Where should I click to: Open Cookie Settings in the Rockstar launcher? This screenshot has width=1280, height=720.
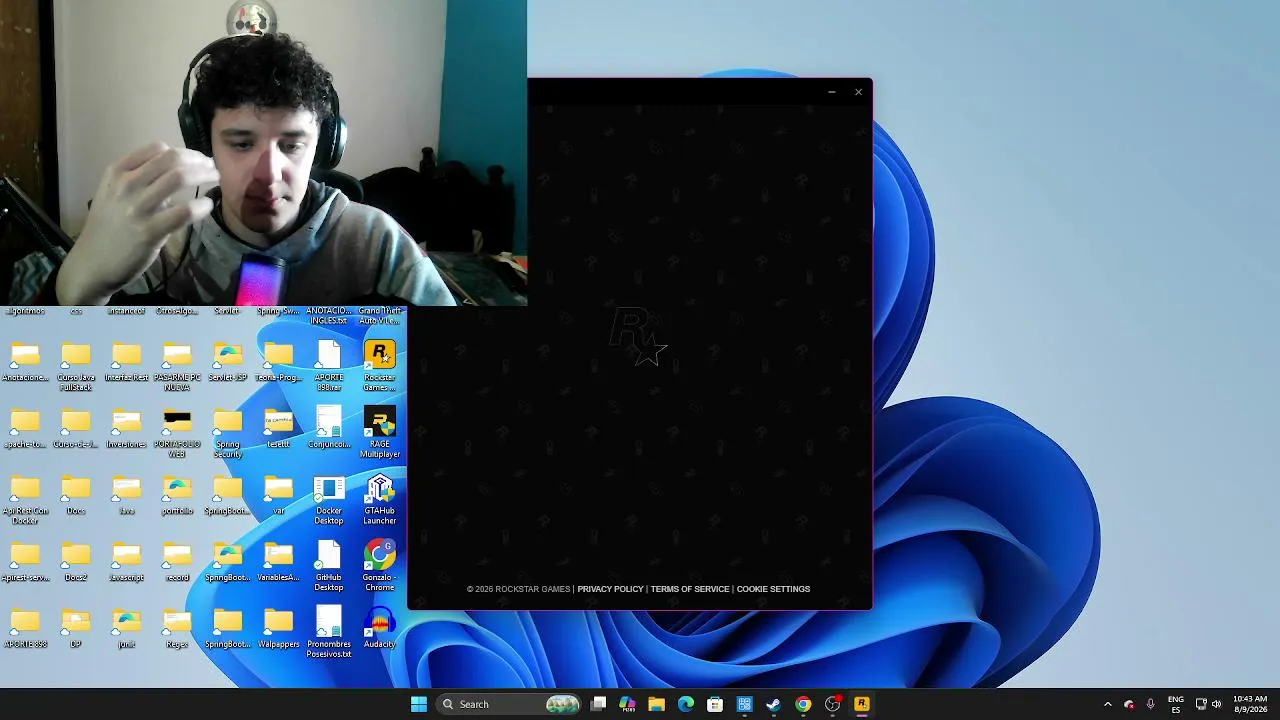tap(773, 589)
